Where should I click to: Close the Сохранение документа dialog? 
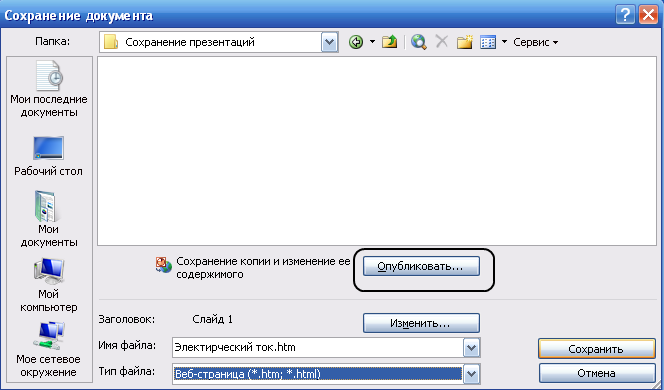(x=648, y=15)
